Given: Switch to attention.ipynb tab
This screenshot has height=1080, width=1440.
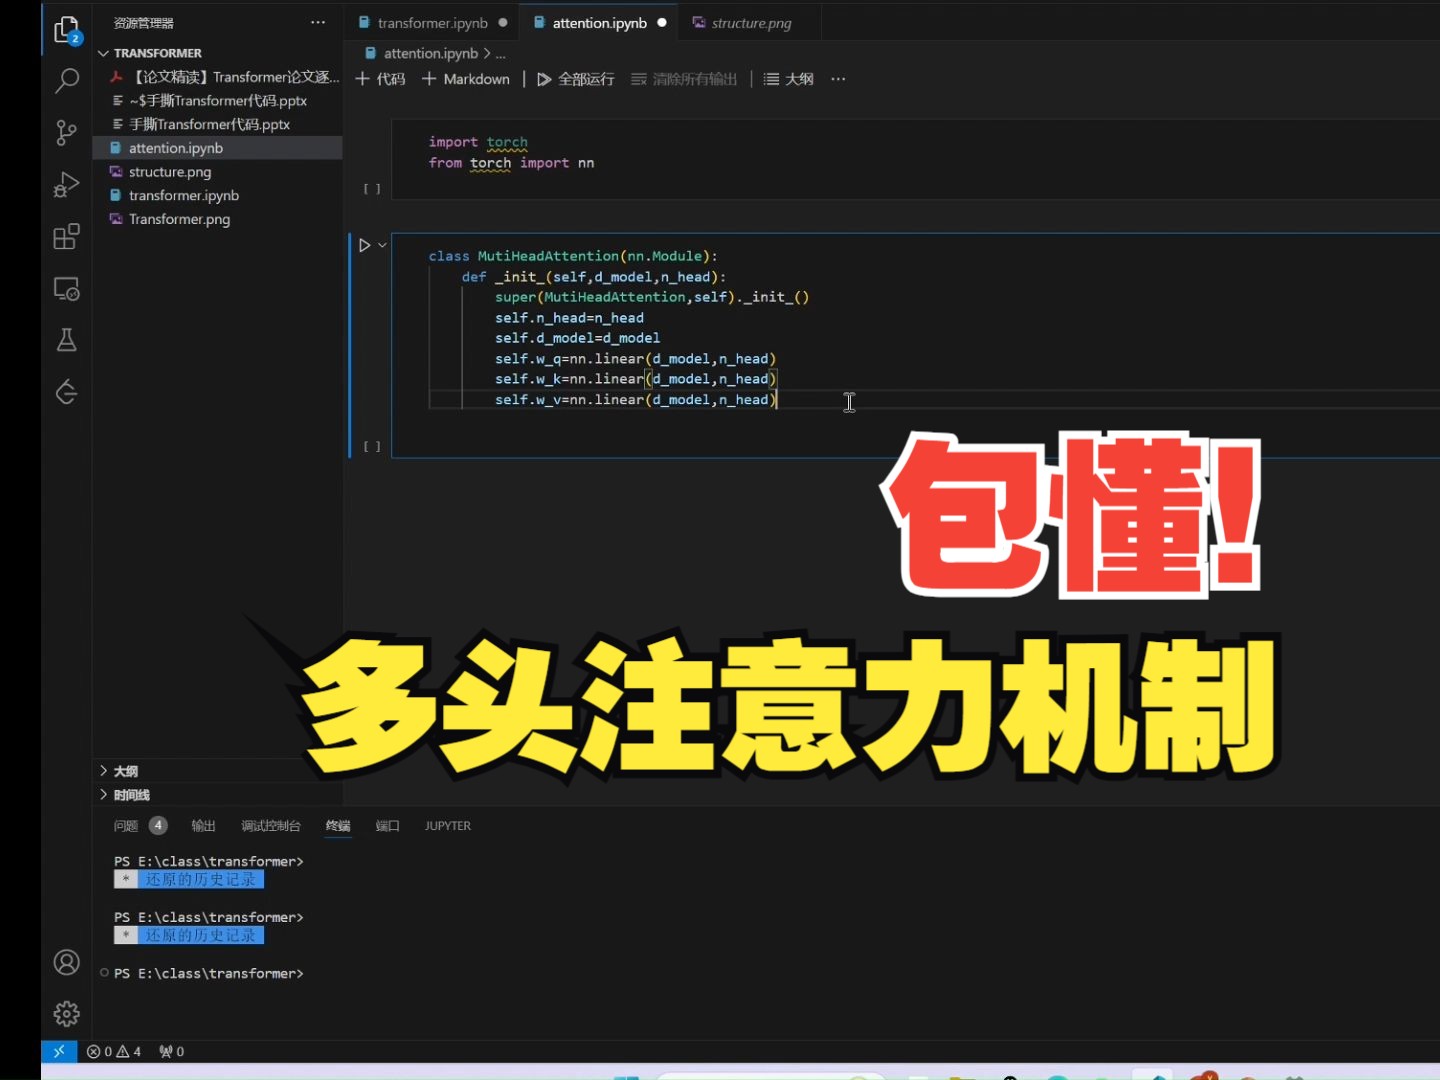Looking at the screenshot, I should pyautogui.click(x=599, y=22).
